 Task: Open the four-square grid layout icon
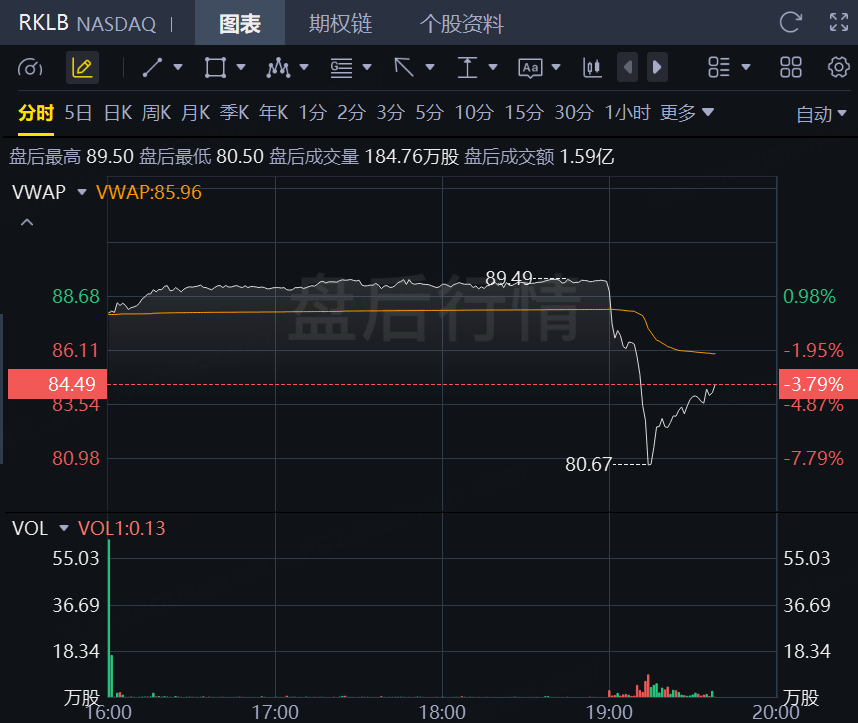pyautogui.click(x=790, y=68)
